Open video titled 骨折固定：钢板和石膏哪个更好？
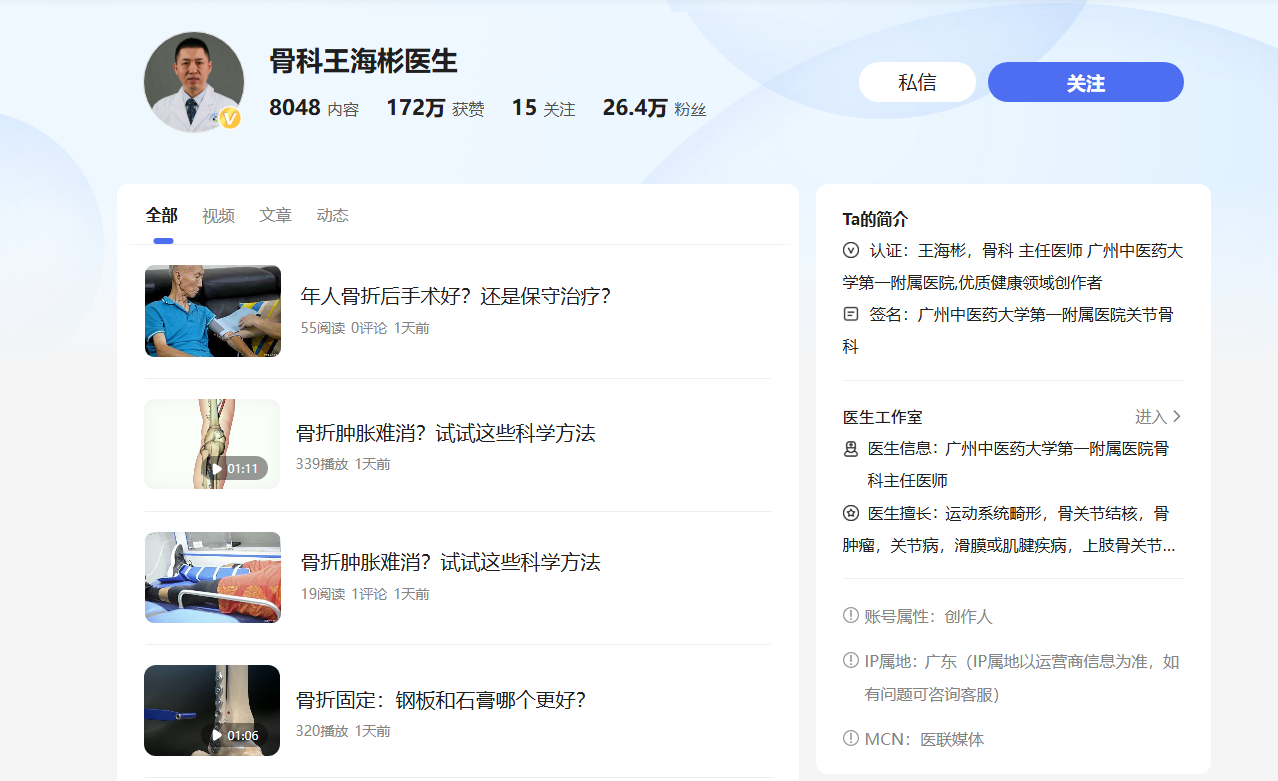This screenshot has height=781, width=1278. (x=440, y=700)
